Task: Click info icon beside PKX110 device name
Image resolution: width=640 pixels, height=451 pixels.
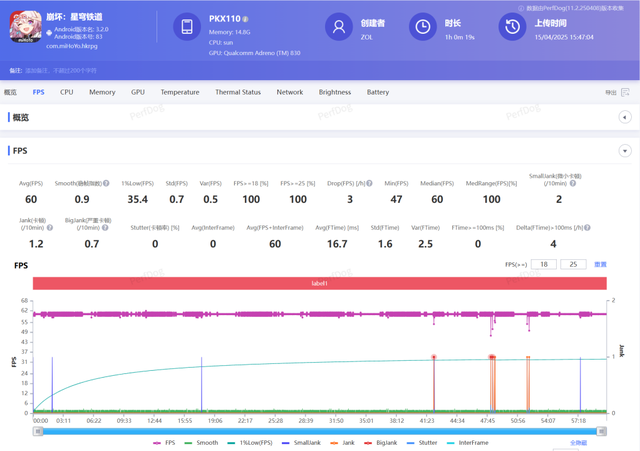Action: [x=246, y=19]
